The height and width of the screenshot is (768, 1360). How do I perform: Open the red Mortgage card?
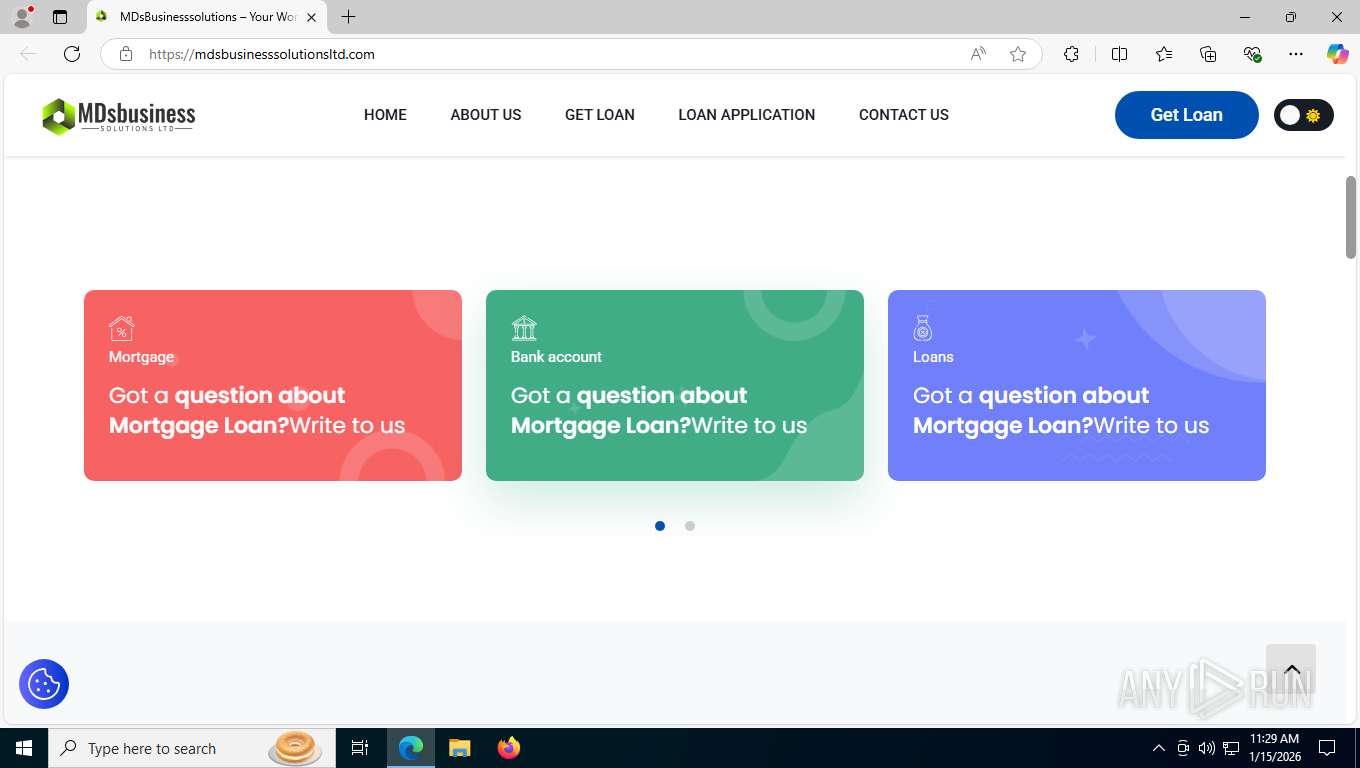(273, 385)
